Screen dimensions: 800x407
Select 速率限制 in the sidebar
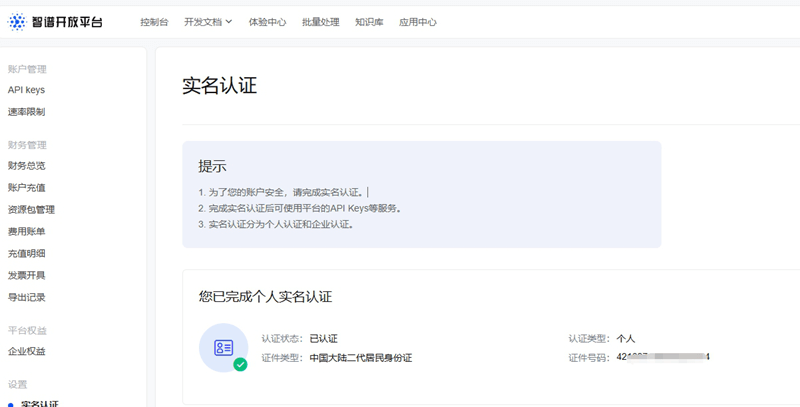[27, 112]
